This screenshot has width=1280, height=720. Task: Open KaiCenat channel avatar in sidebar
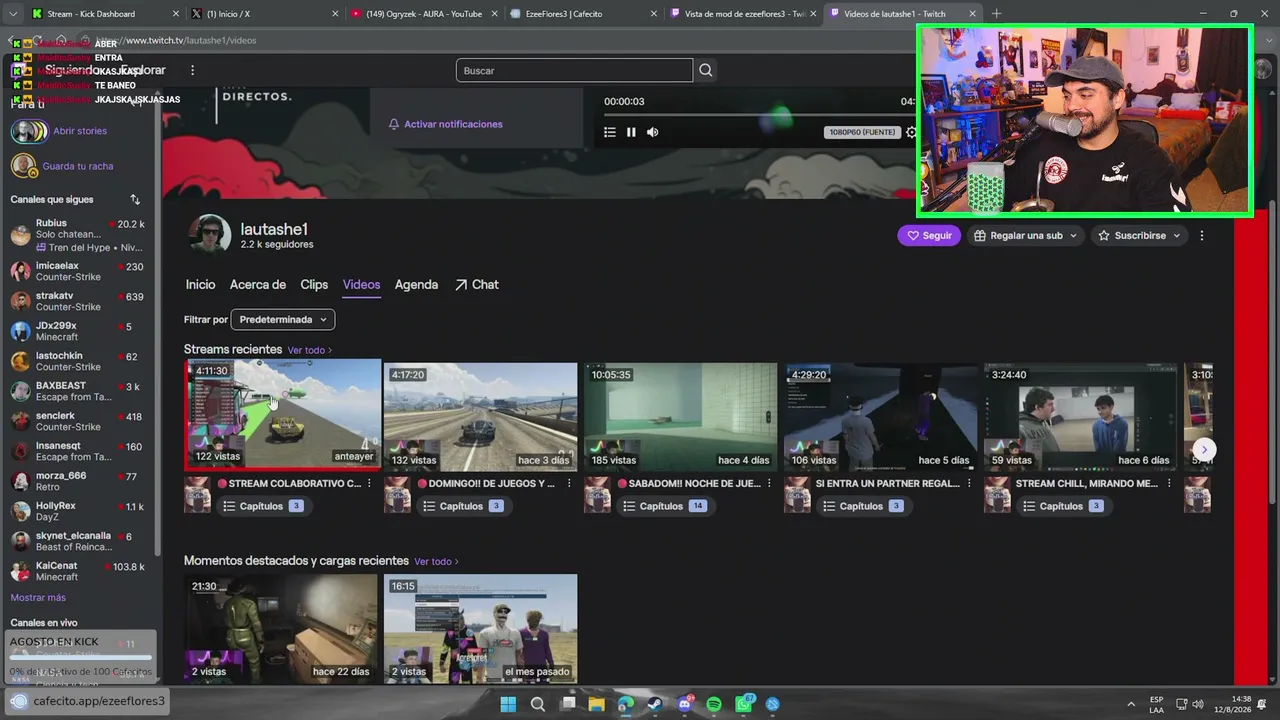coord(21,571)
